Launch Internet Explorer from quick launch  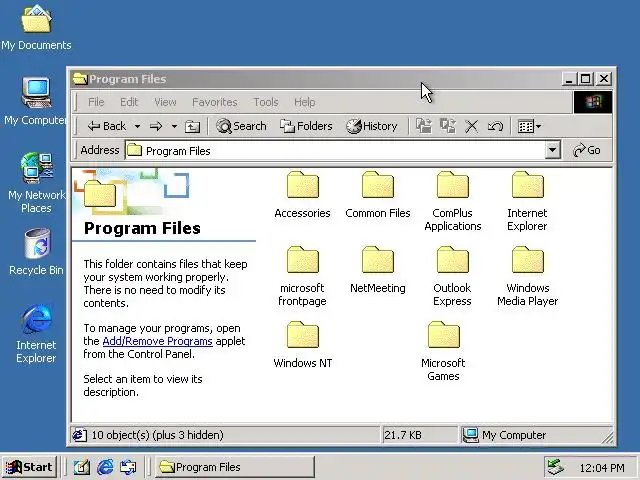pos(105,467)
